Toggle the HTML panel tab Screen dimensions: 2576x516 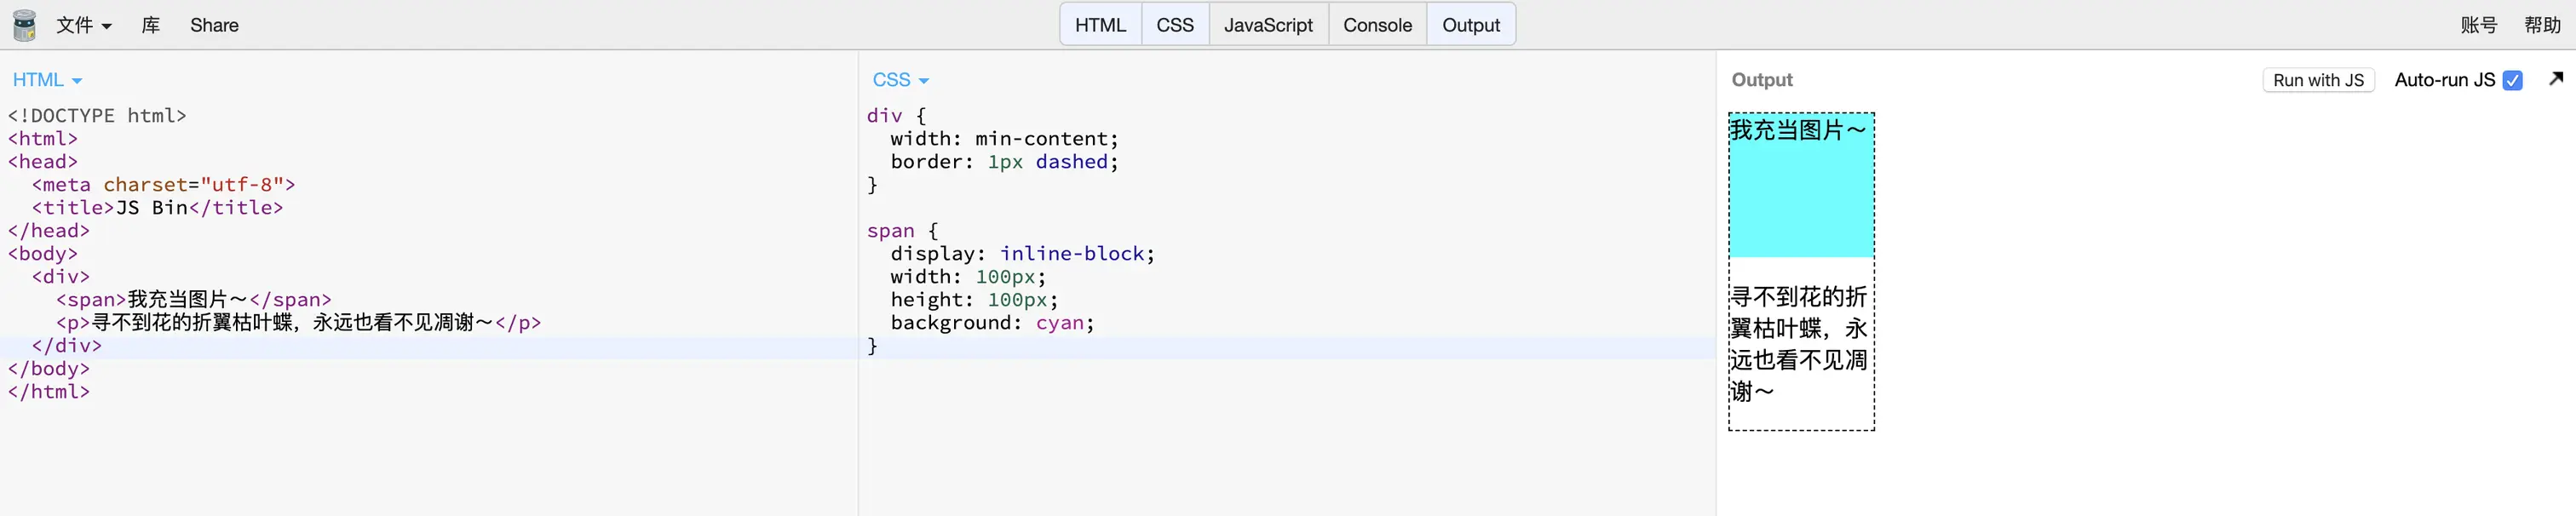[1100, 25]
